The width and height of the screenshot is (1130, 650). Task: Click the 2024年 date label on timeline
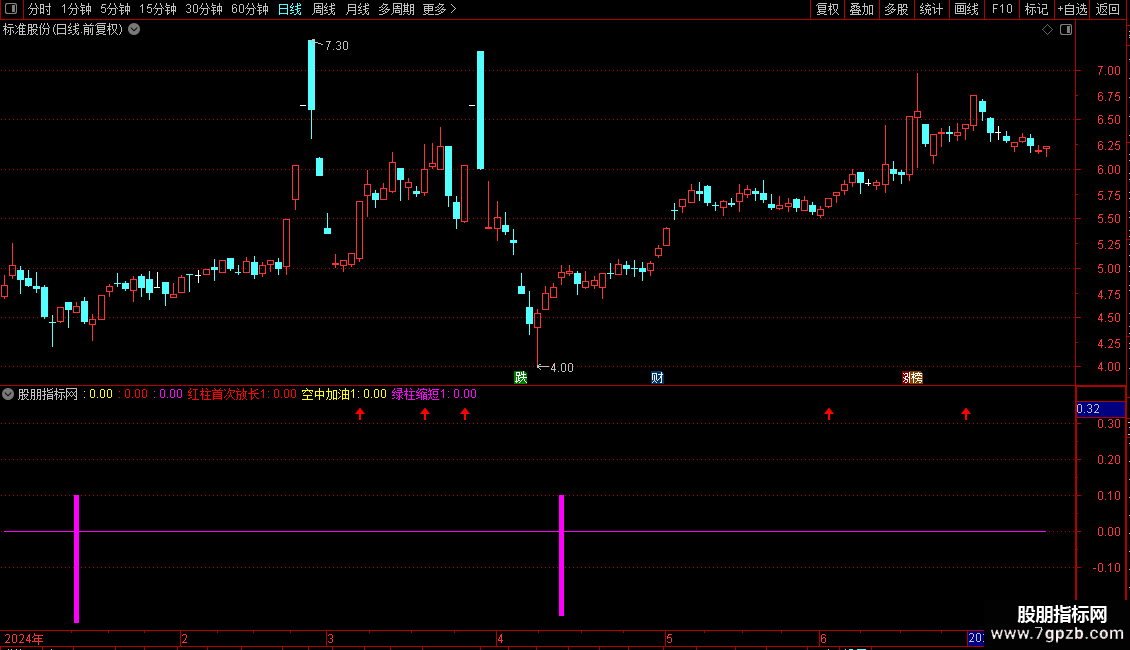(x=24, y=638)
